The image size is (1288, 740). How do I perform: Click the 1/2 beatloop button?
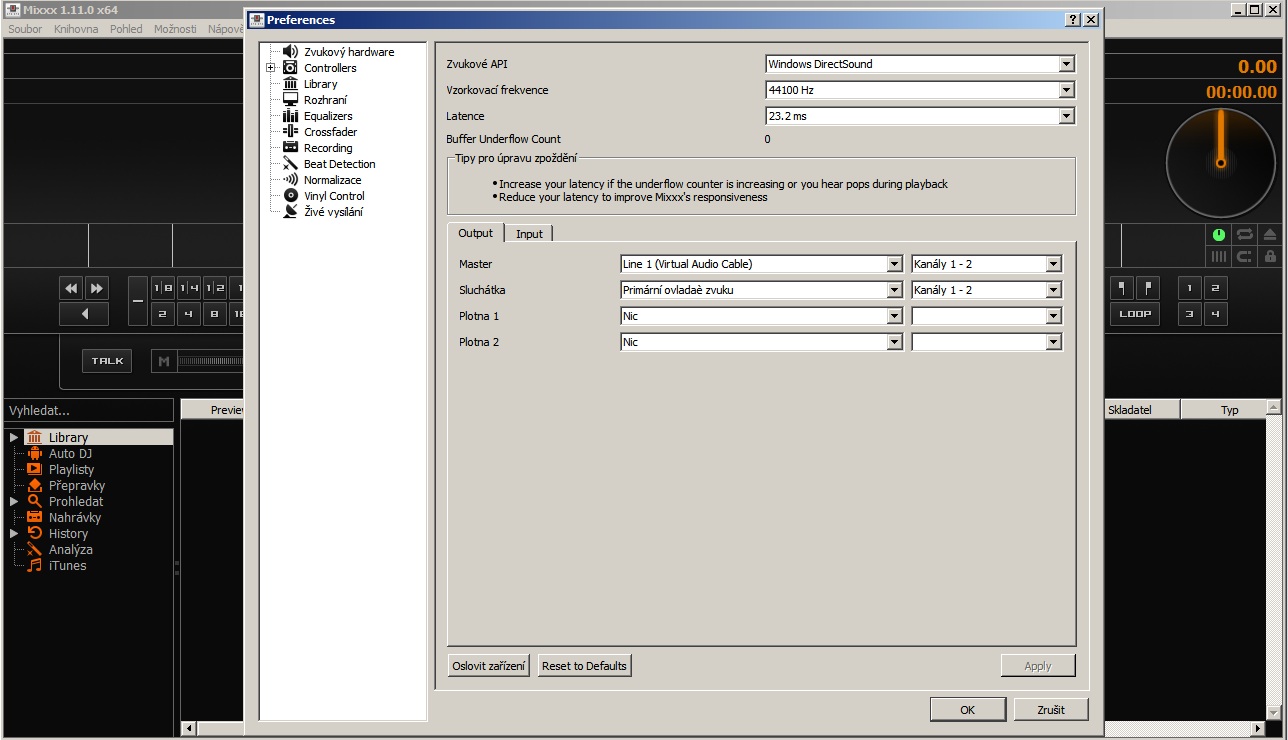coord(215,288)
